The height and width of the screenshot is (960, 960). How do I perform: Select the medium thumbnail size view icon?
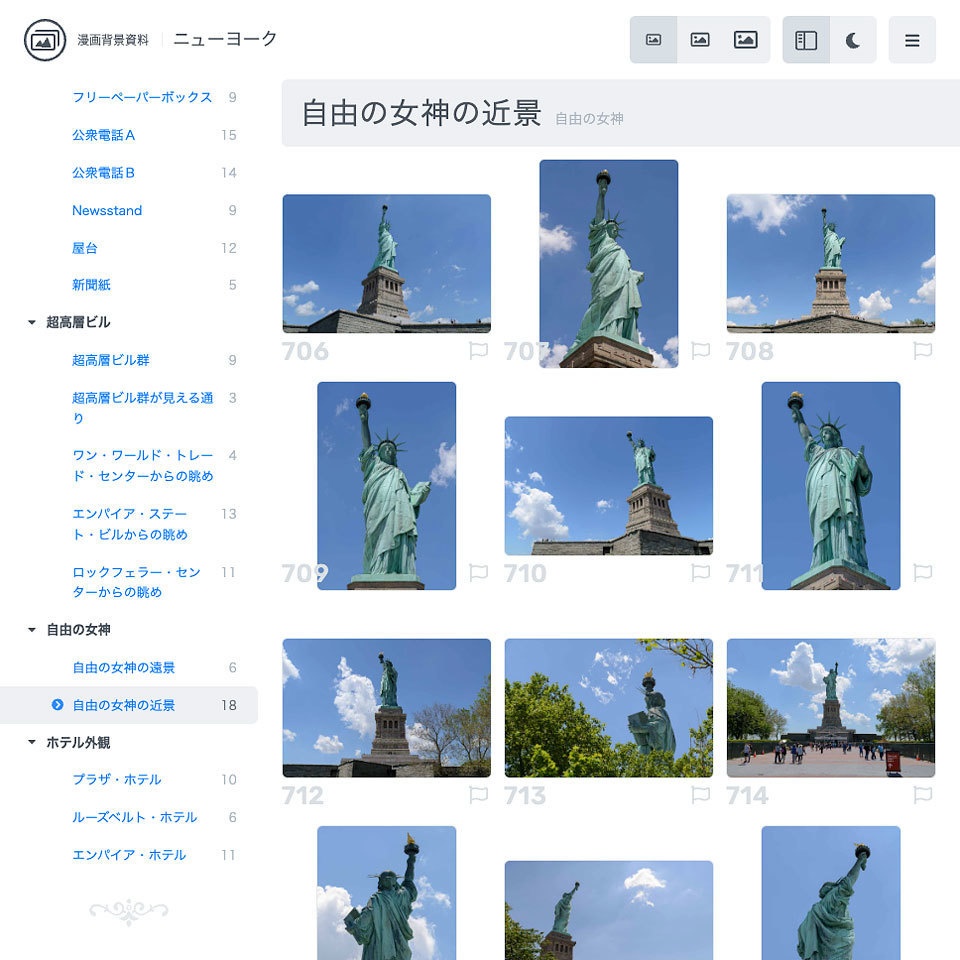tap(700, 38)
